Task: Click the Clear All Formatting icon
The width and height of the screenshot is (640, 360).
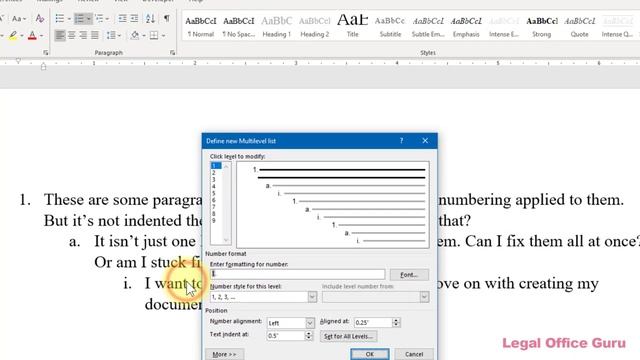Action: click(40, 18)
